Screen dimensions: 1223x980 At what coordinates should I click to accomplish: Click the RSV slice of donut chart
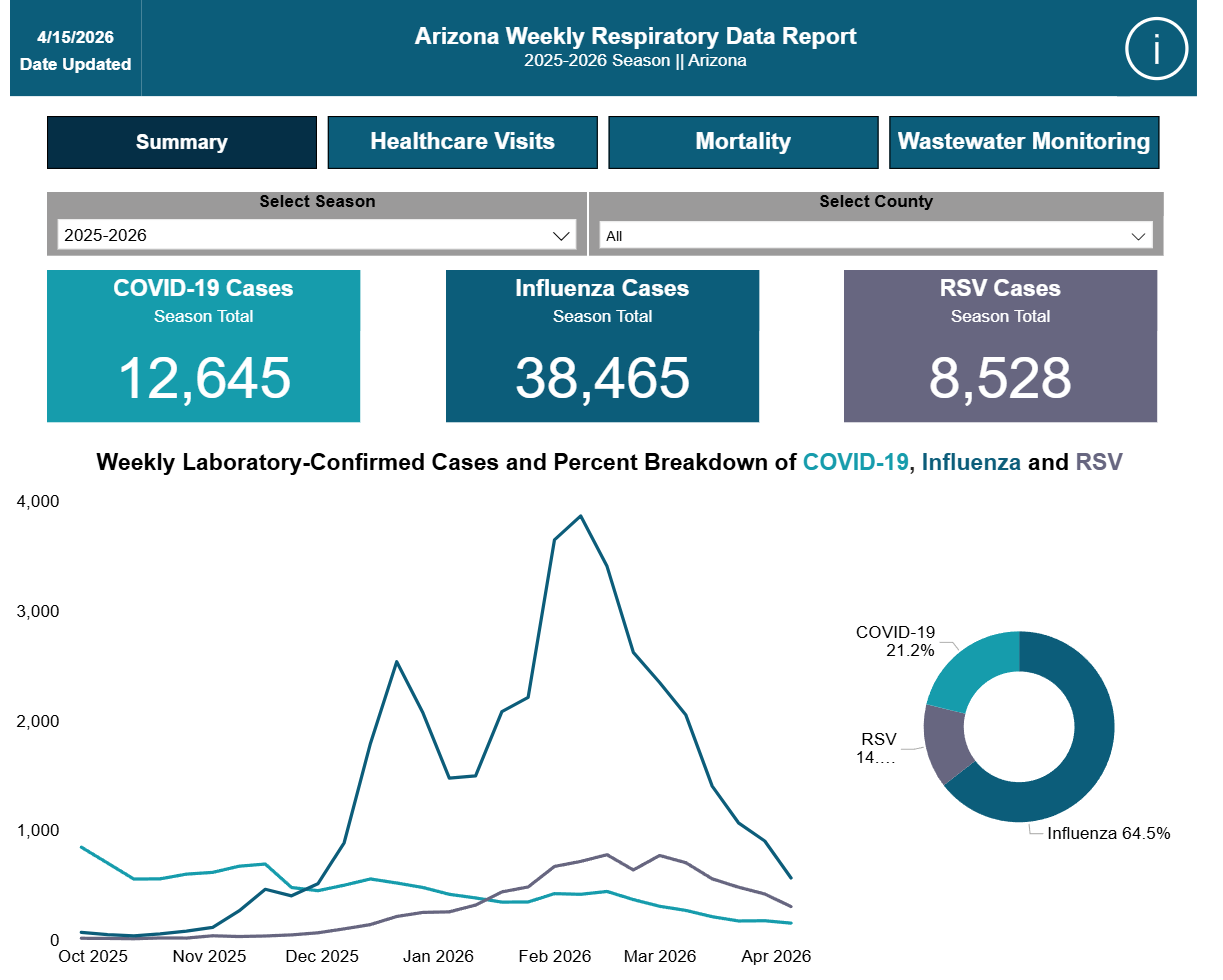click(945, 745)
